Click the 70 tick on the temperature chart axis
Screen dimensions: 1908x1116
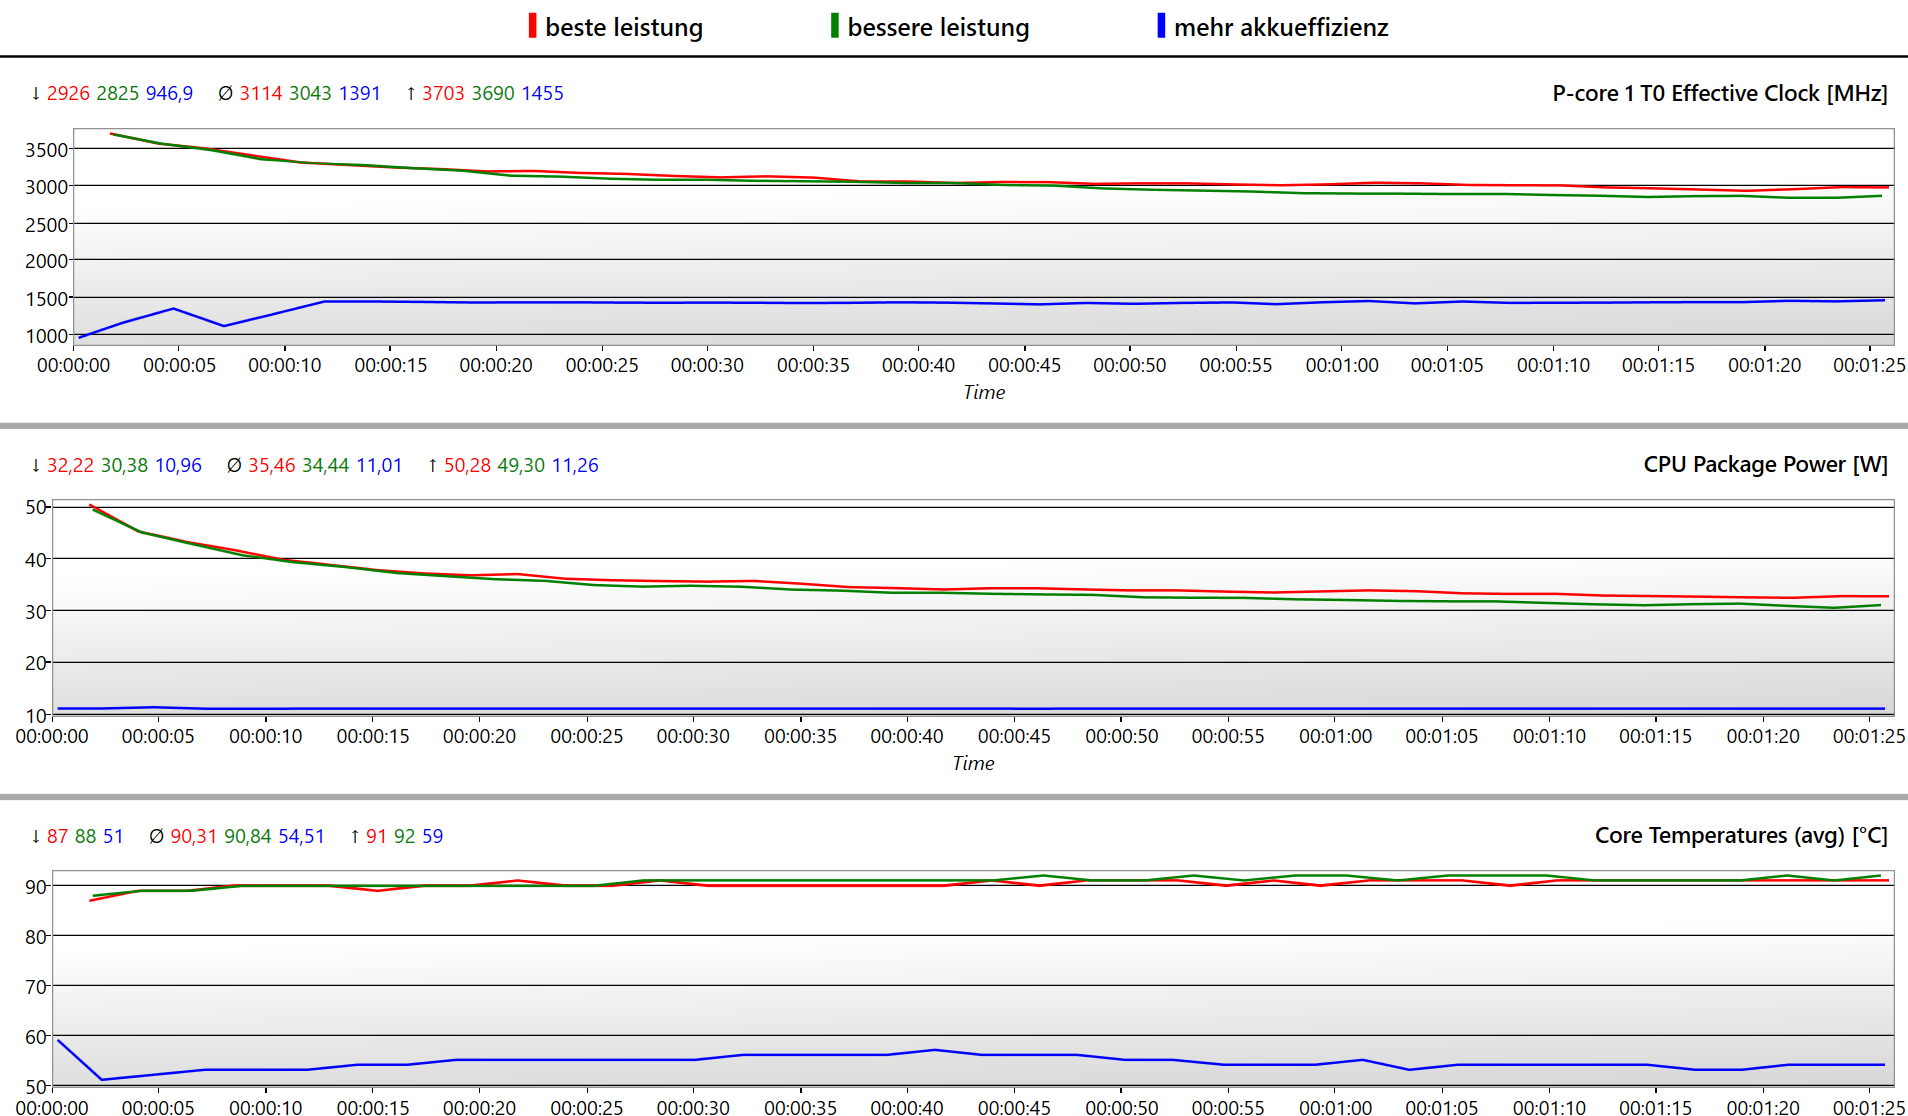(x=36, y=987)
